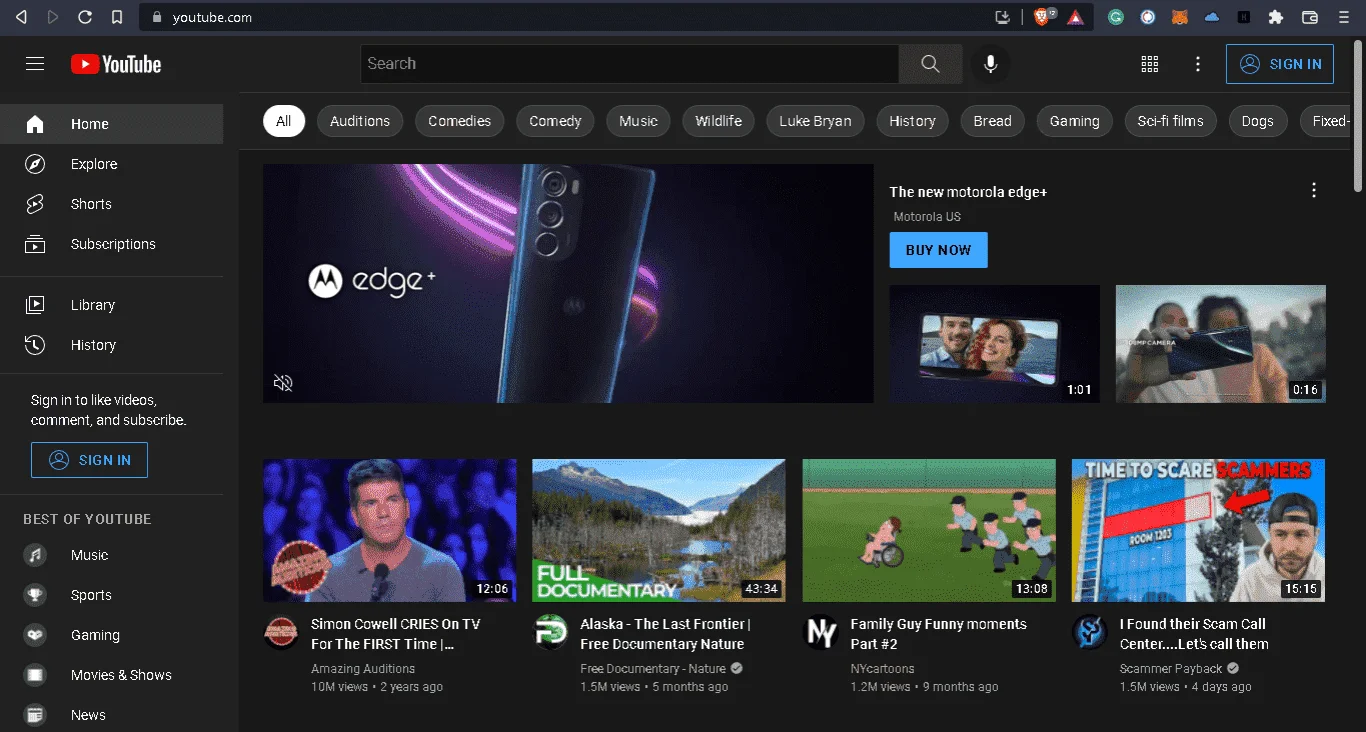
Task: Open the Scammer Payback channel avatar
Action: pos(1090,632)
